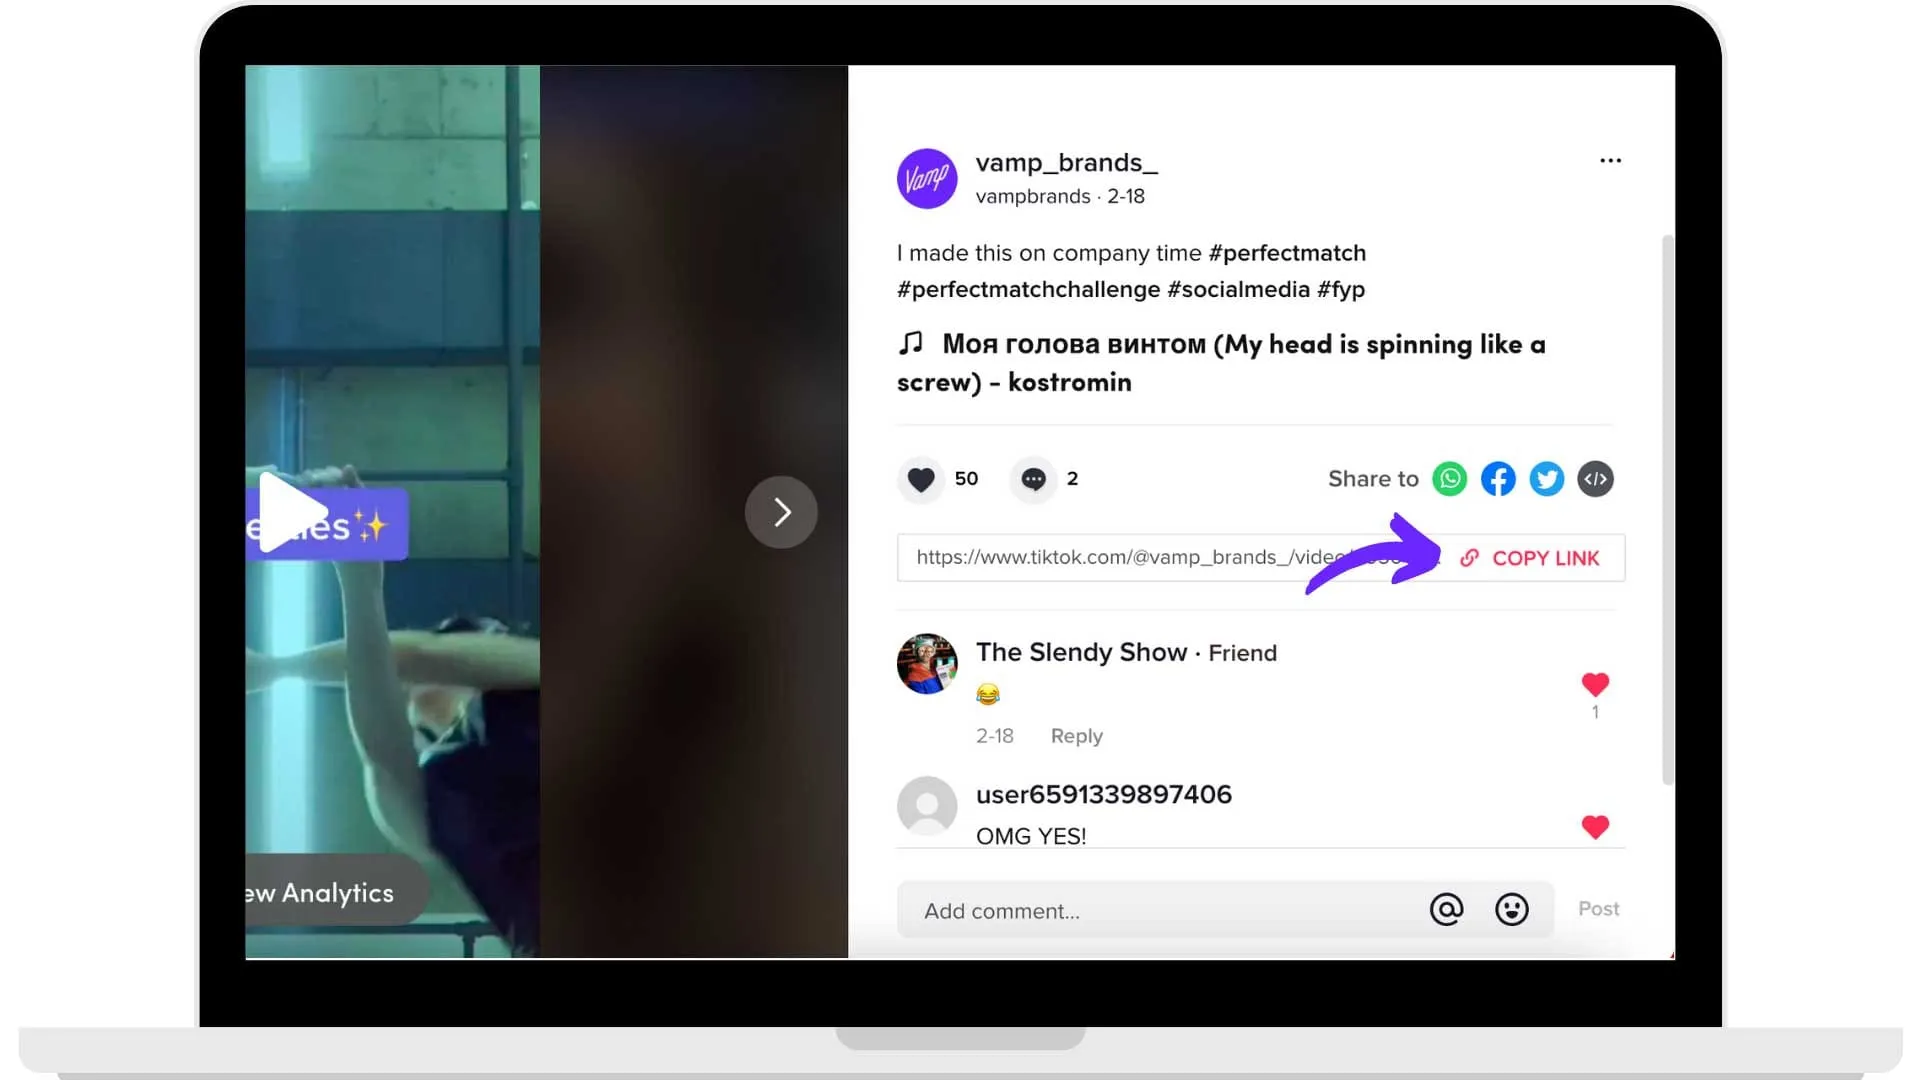Click the comment count 2

1072,479
